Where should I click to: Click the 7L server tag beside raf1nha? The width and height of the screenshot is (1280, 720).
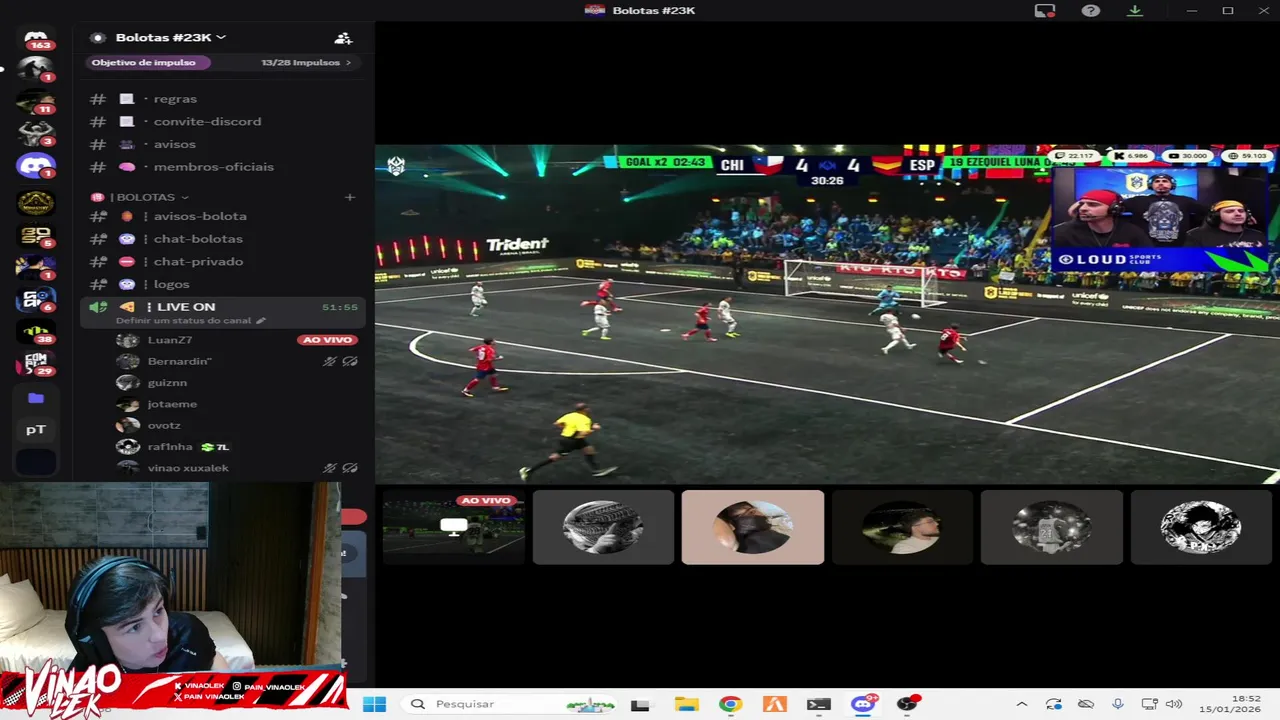(215, 447)
